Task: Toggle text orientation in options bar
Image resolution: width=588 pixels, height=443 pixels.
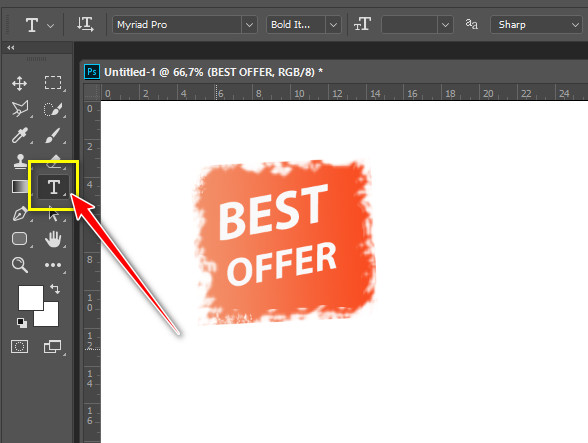Action: pyautogui.click(x=85, y=24)
